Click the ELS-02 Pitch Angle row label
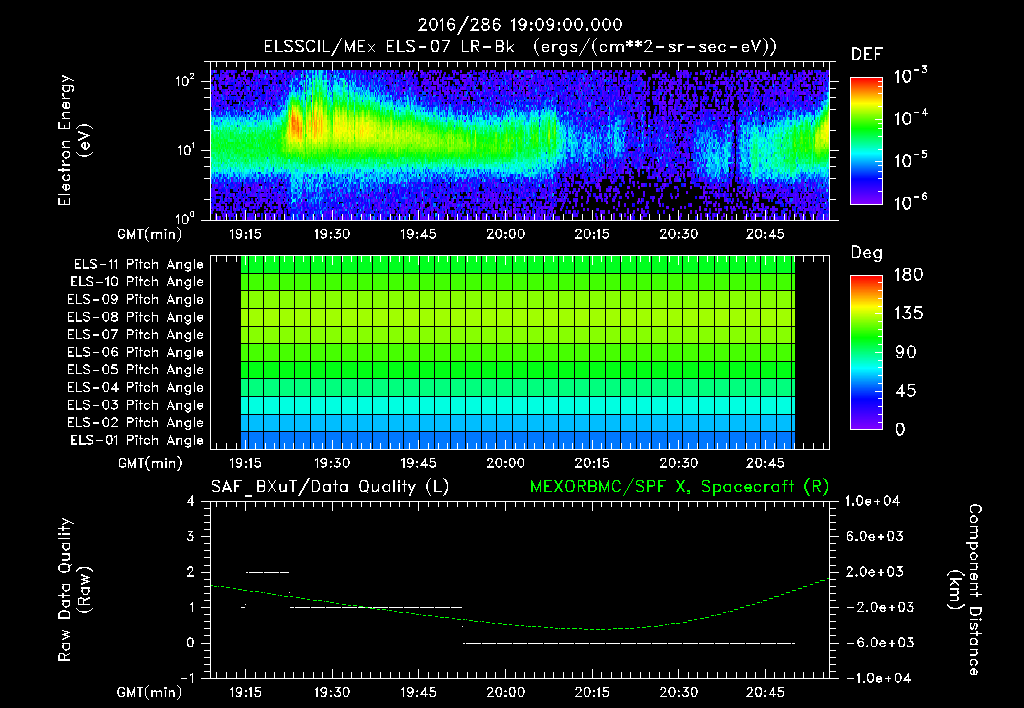 click(136, 423)
